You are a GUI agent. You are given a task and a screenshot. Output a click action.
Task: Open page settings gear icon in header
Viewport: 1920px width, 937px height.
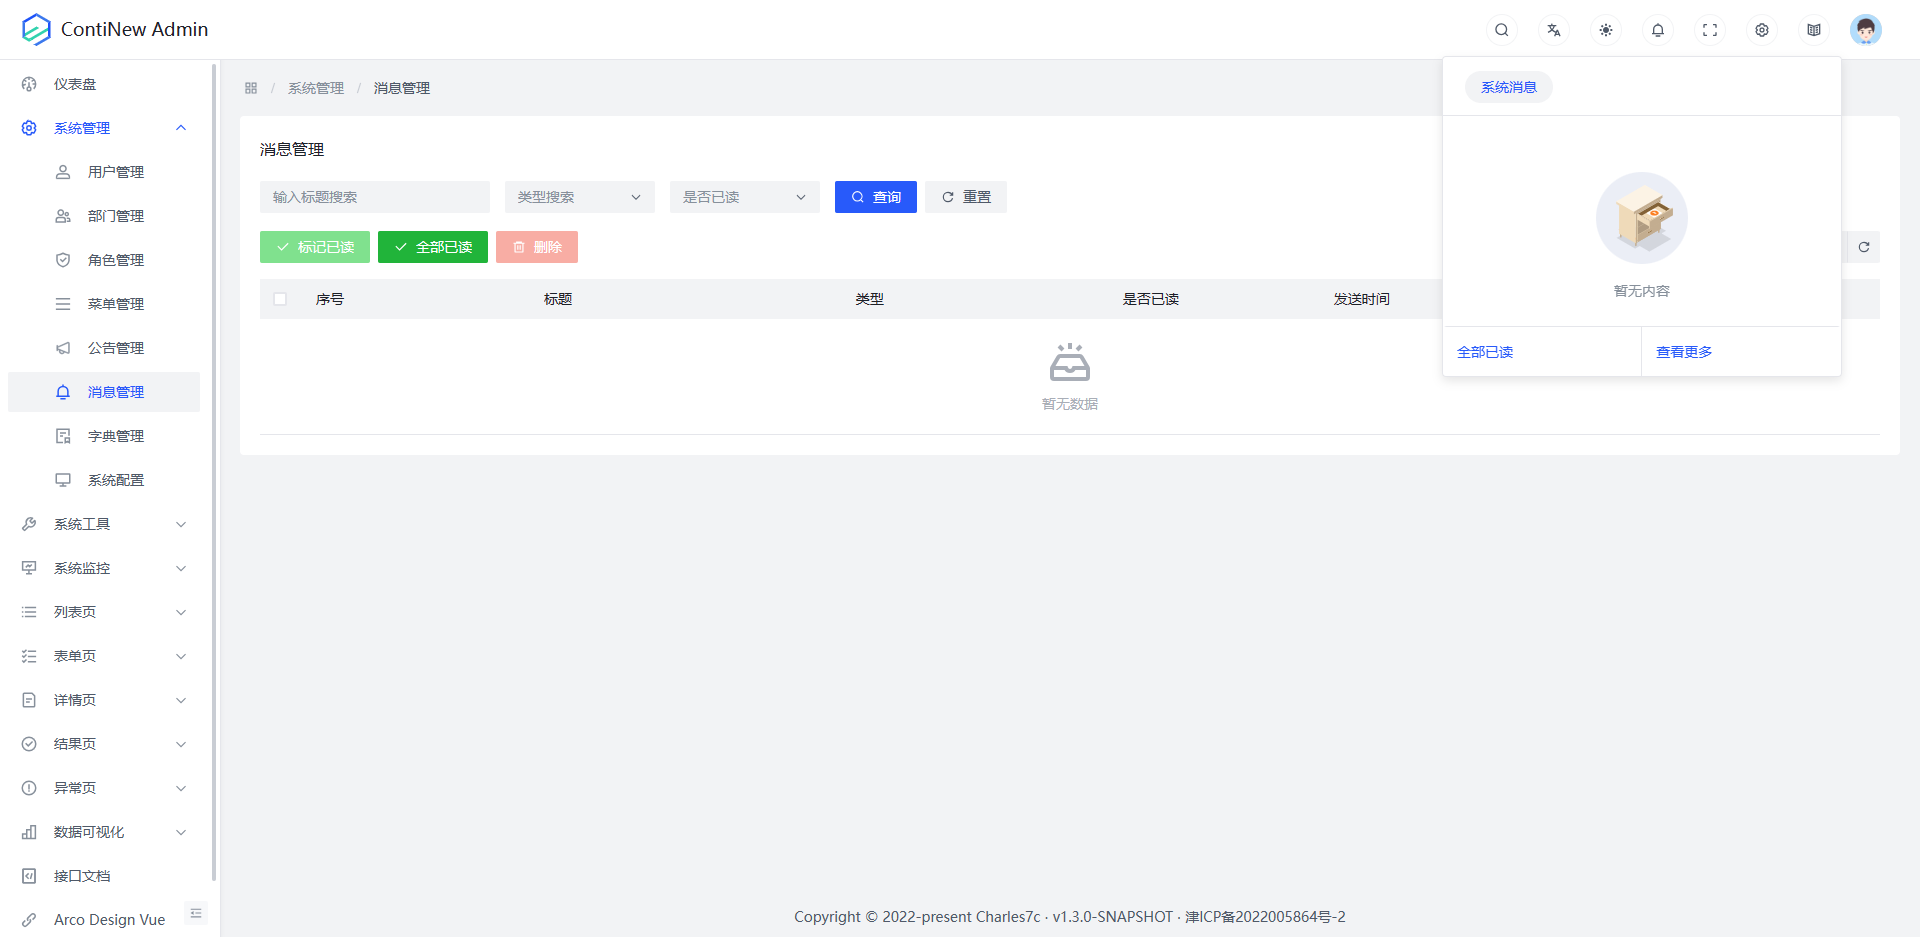pos(1761,30)
